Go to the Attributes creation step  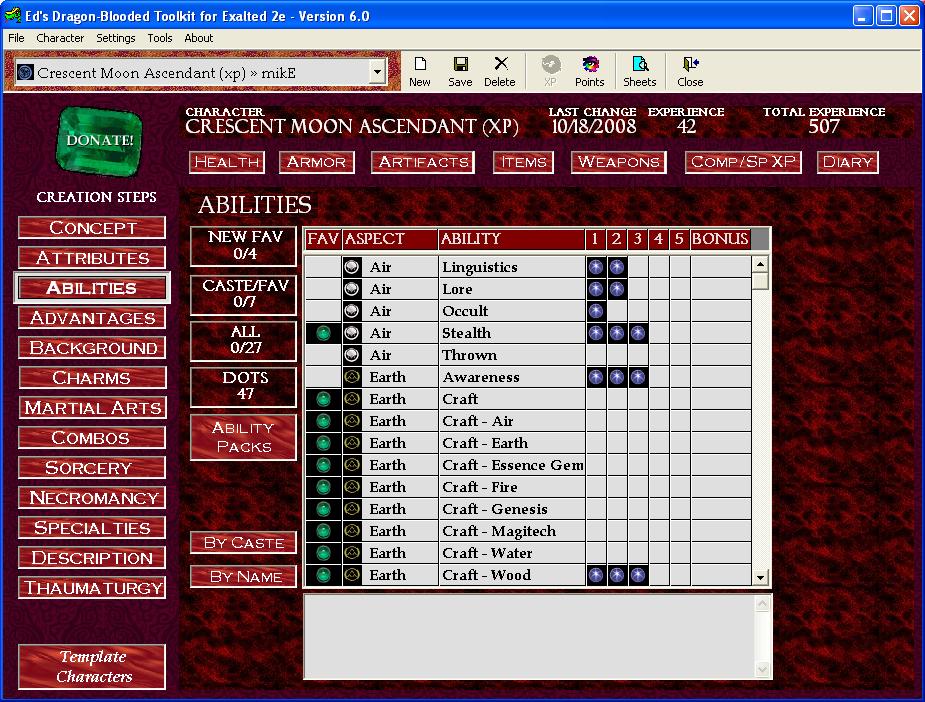[92, 258]
